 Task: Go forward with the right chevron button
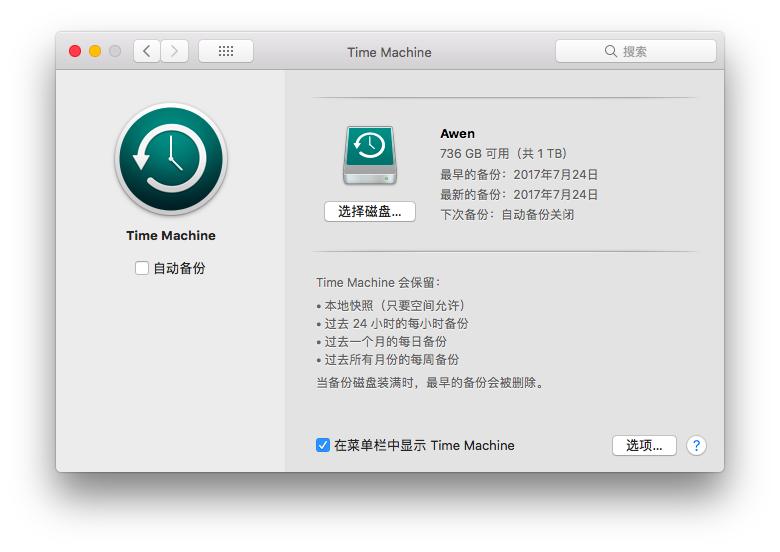pyautogui.click(x=175, y=51)
